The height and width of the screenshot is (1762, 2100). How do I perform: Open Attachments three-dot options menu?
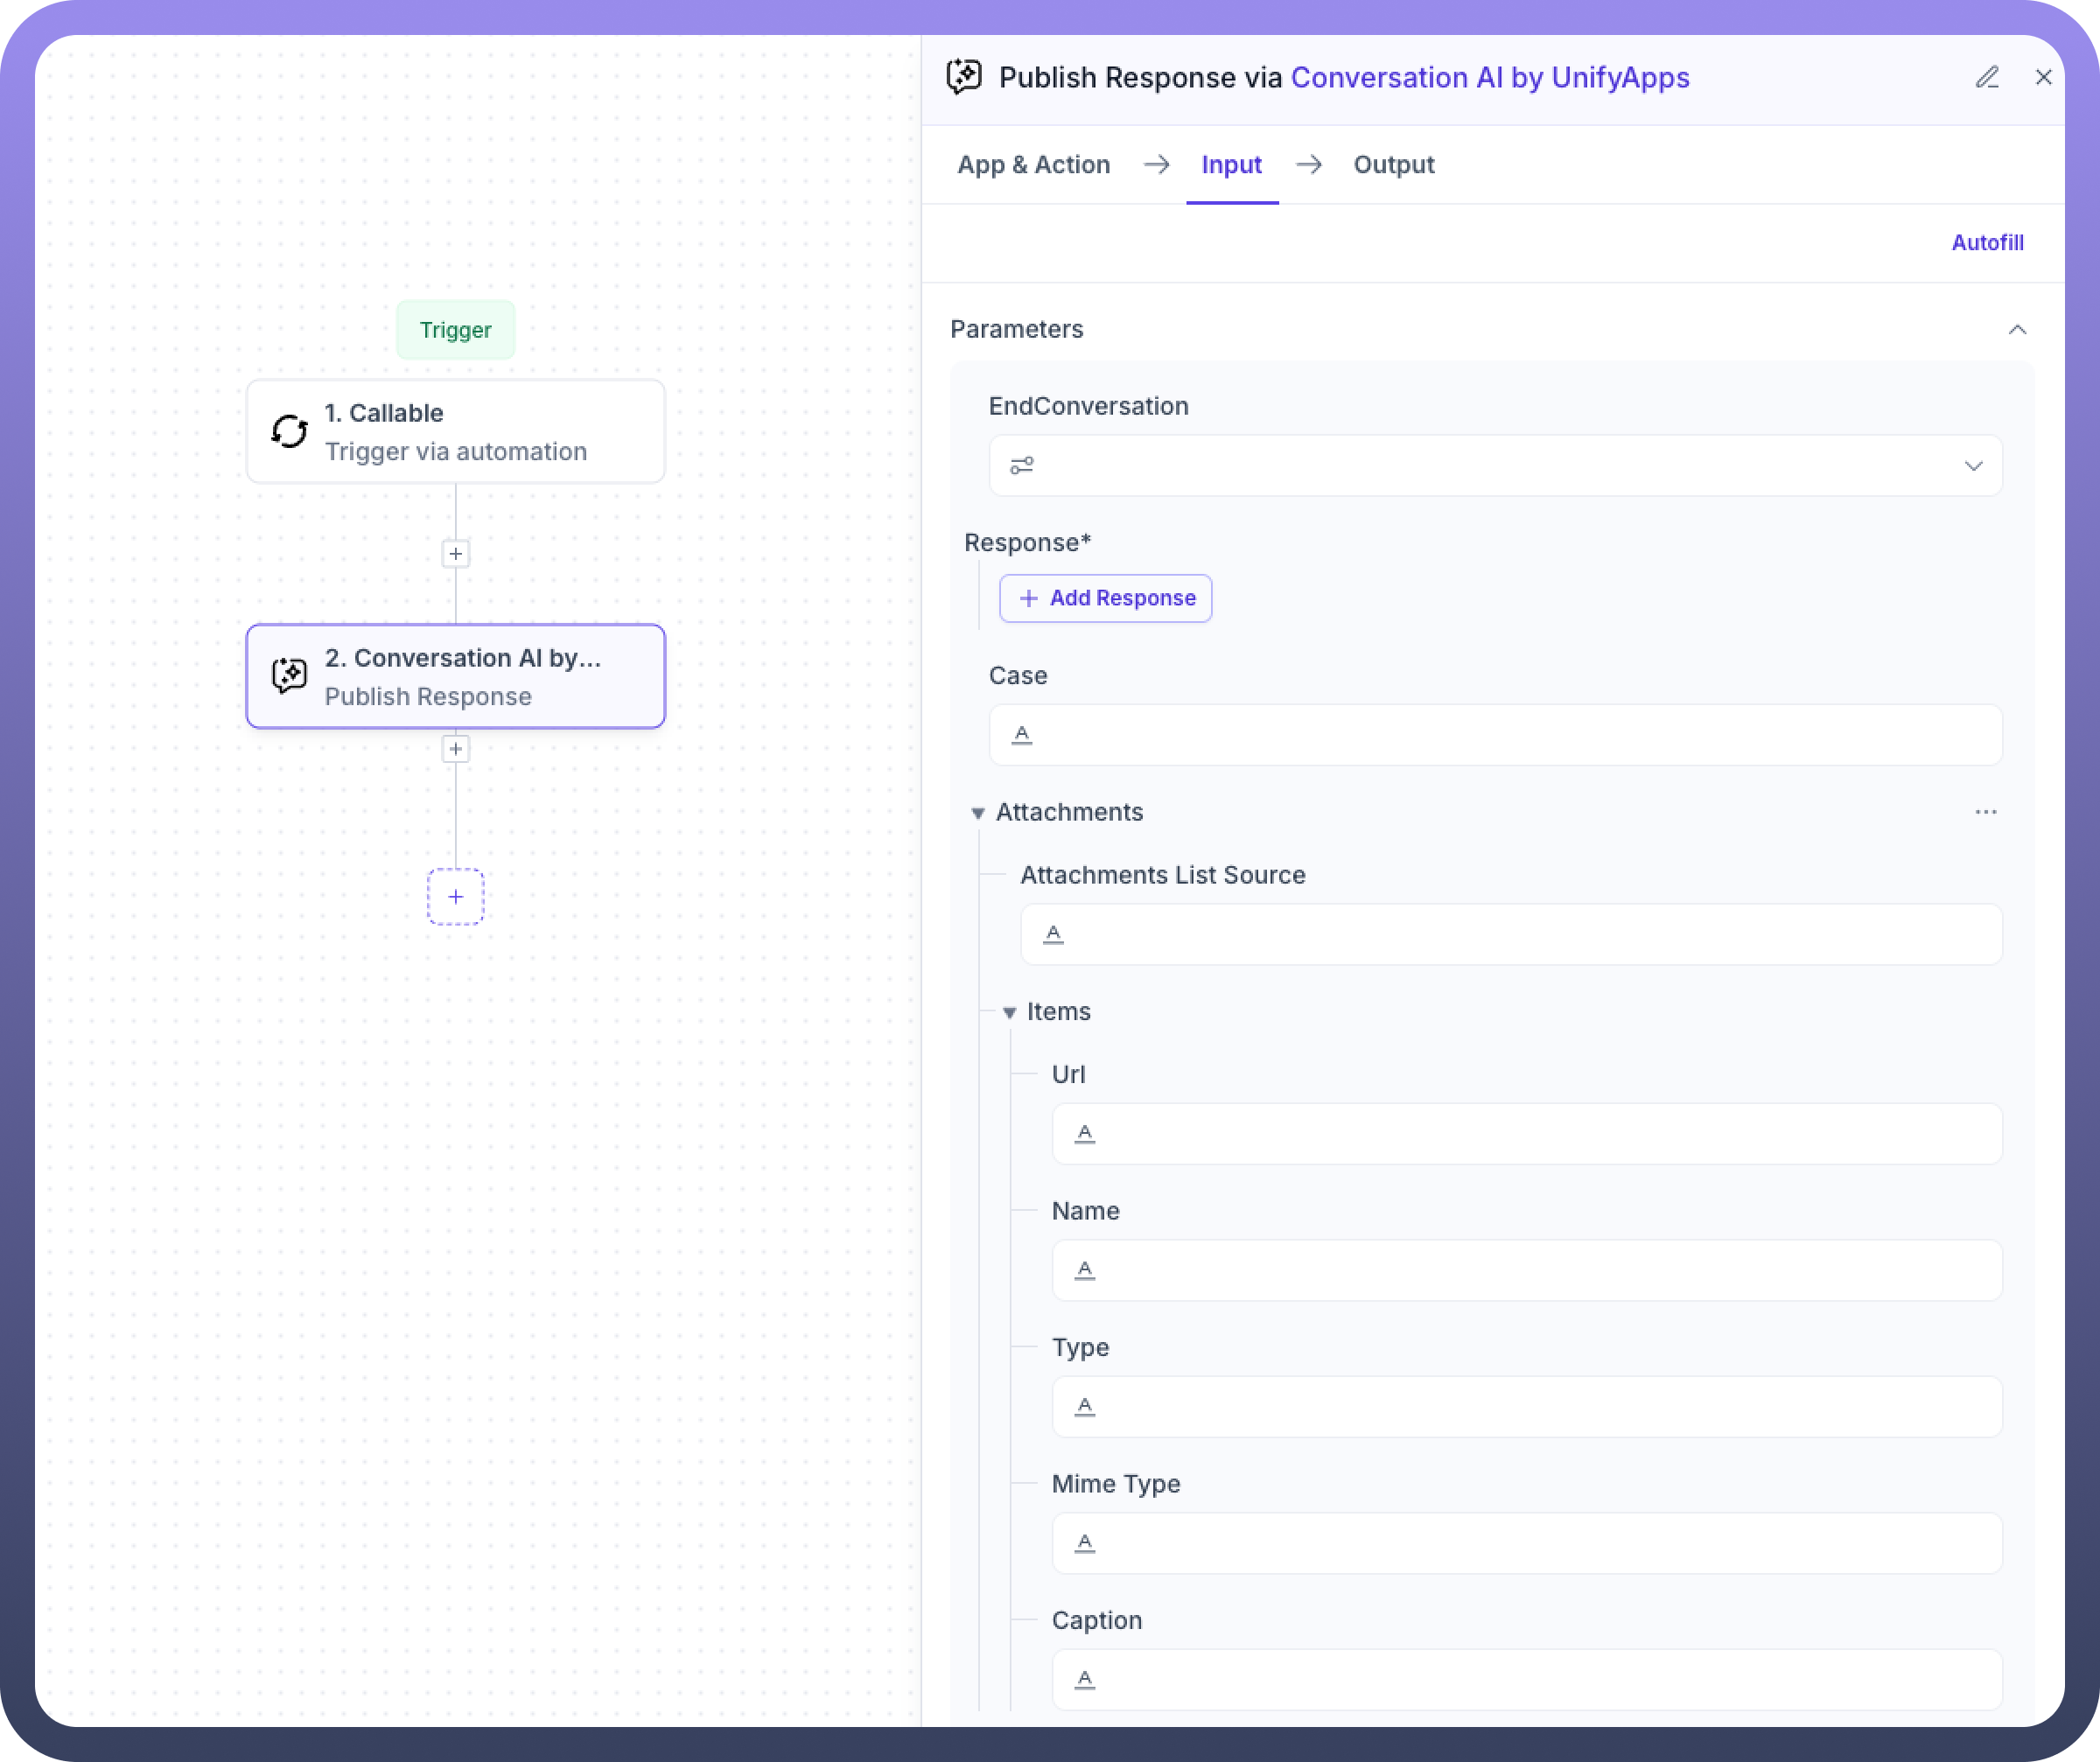[1985, 812]
